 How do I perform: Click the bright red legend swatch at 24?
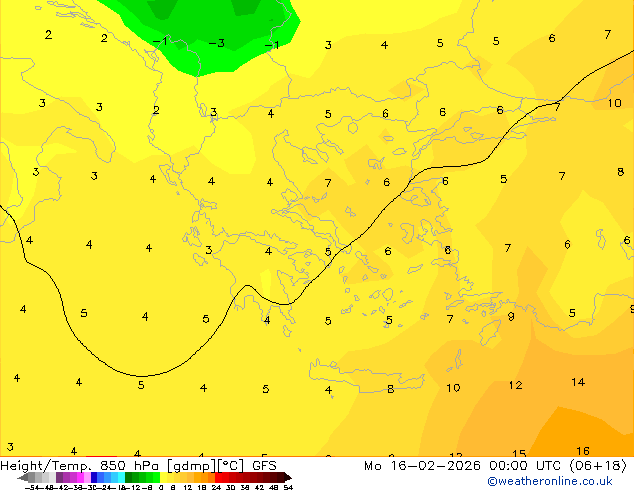218,477
